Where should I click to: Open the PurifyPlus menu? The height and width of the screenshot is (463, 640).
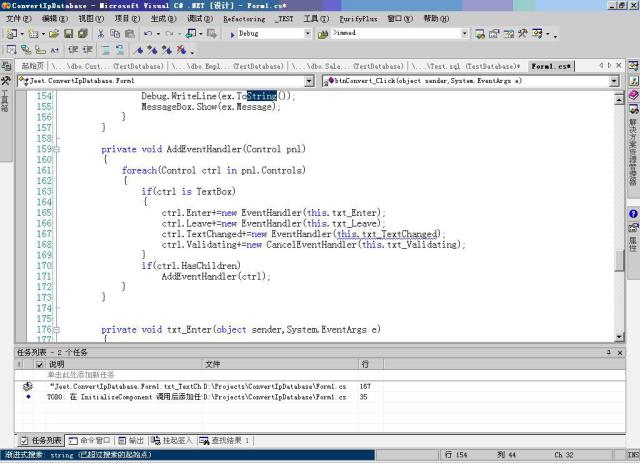[358, 19]
